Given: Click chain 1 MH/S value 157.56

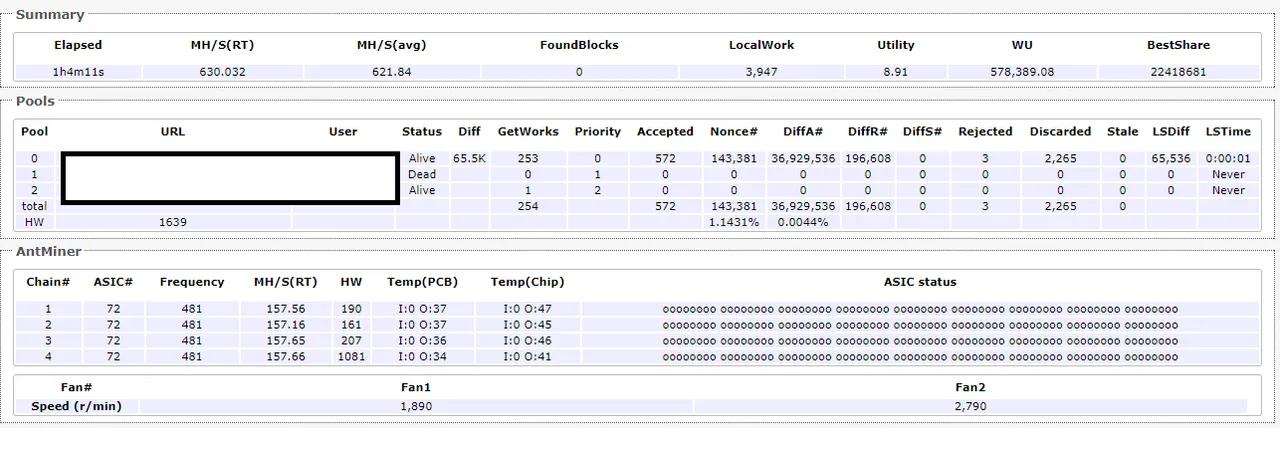Looking at the screenshot, I should coord(286,309).
